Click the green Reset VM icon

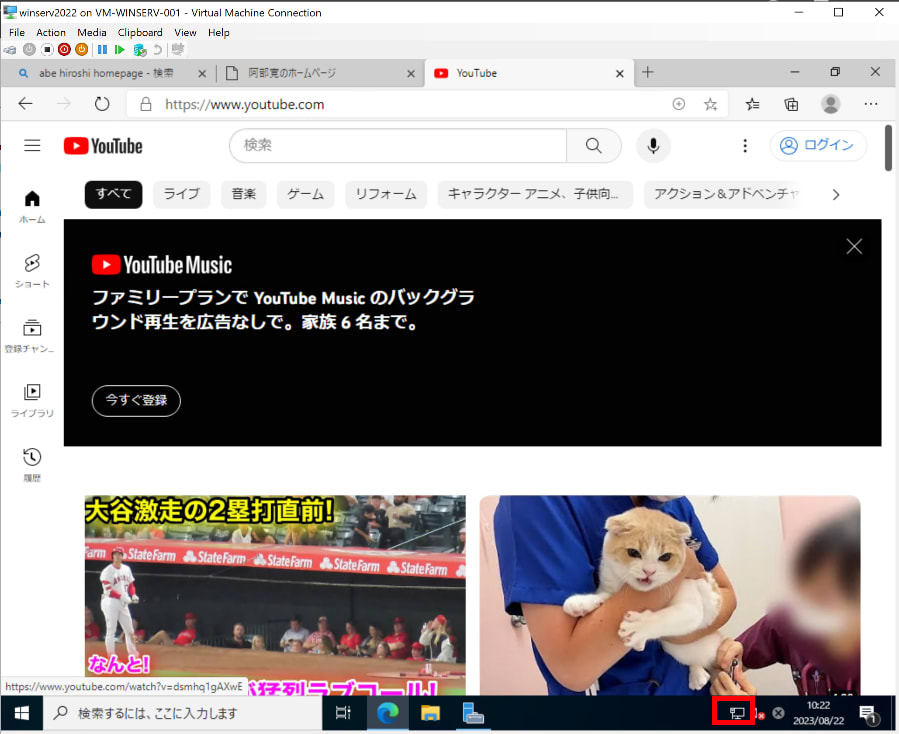[x=119, y=50]
